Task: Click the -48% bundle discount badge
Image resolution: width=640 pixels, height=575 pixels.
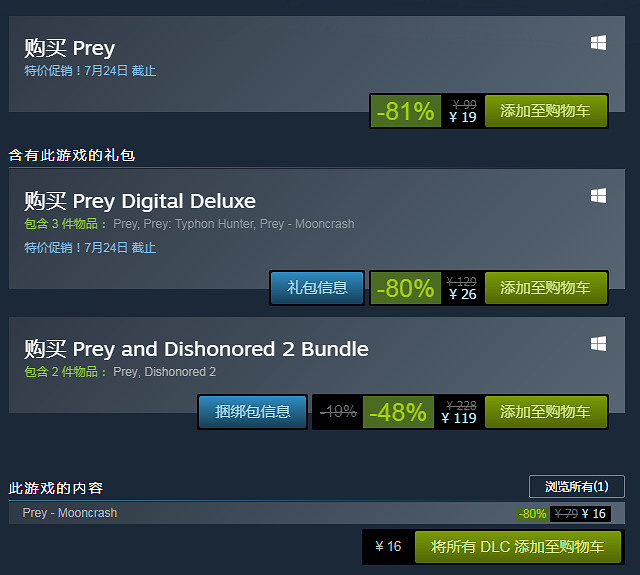Action: (x=397, y=411)
